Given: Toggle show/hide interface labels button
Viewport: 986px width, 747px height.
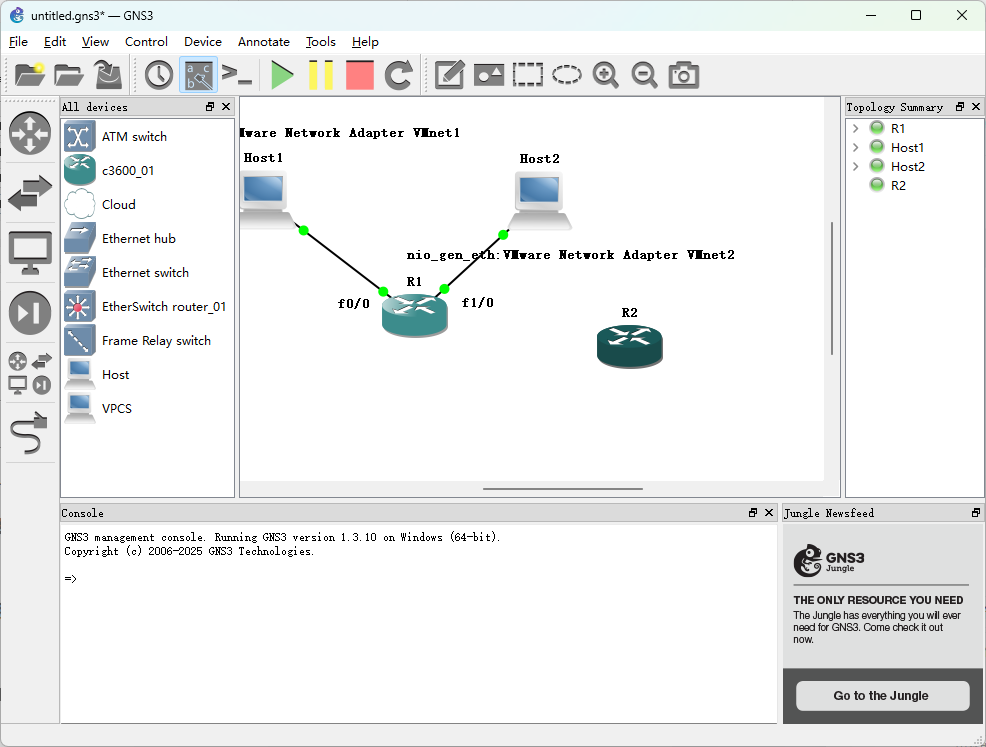Looking at the screenshot, I should (198, 75).
